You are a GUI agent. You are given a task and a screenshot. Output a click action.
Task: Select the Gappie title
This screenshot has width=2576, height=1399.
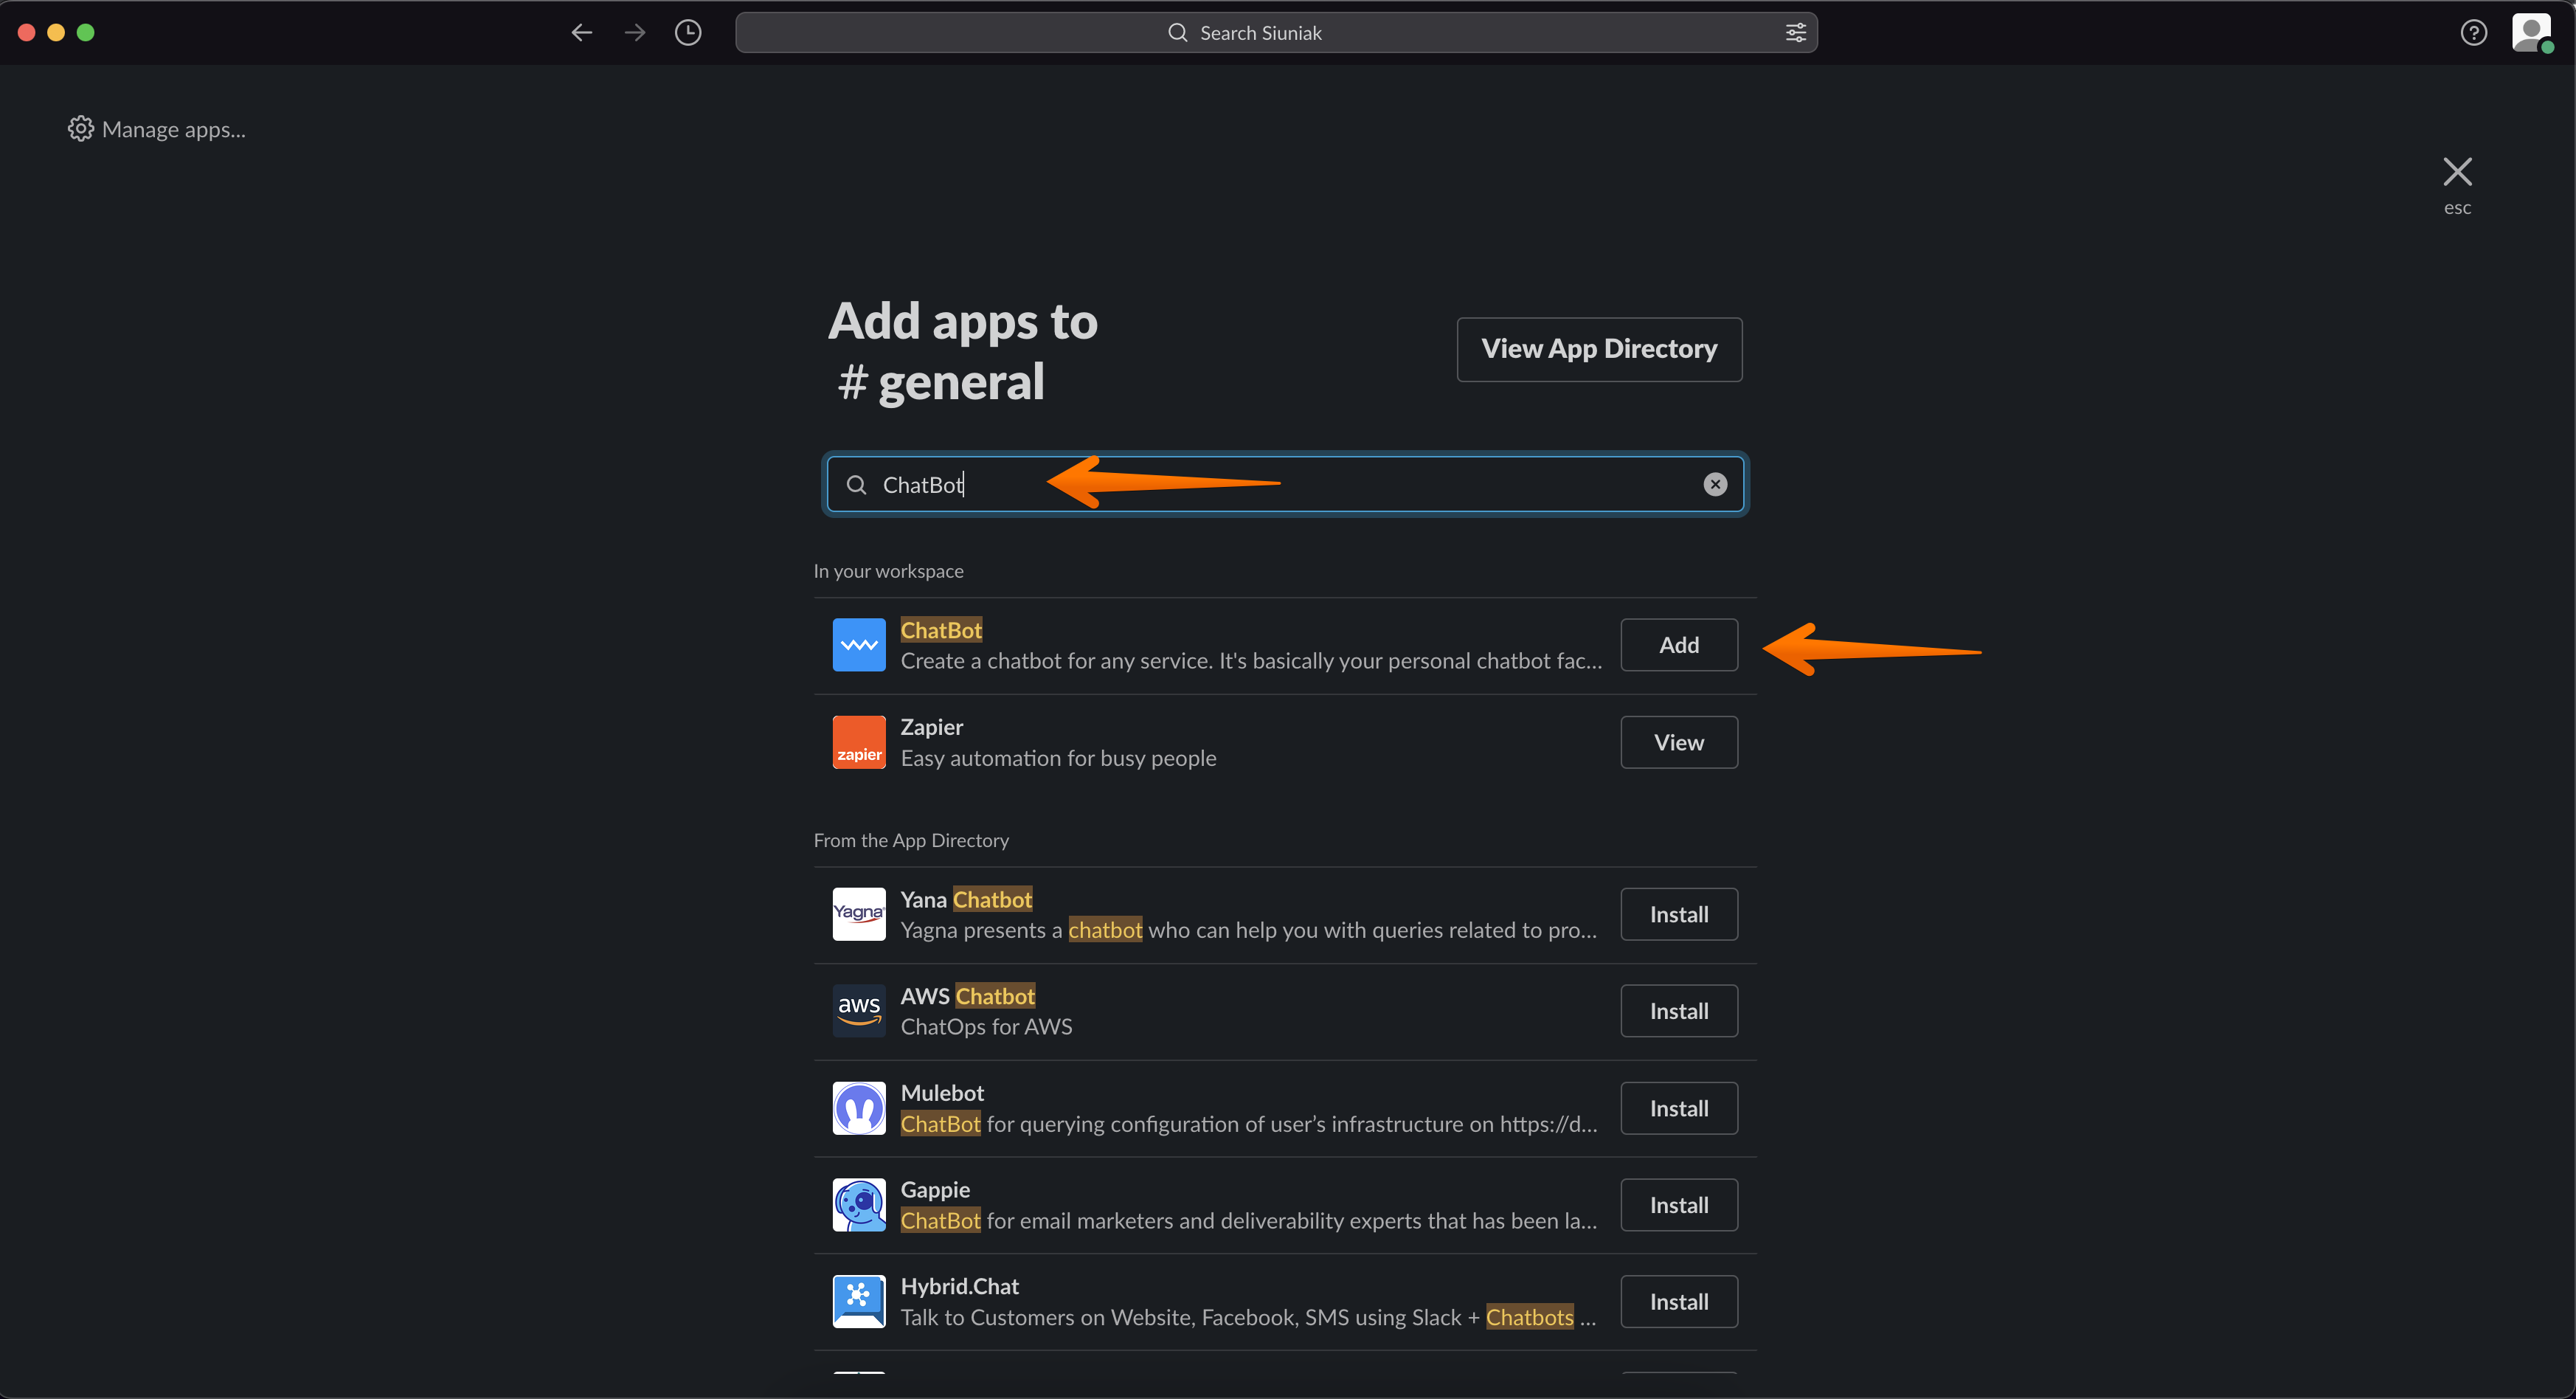click(x=935, y=1190)
